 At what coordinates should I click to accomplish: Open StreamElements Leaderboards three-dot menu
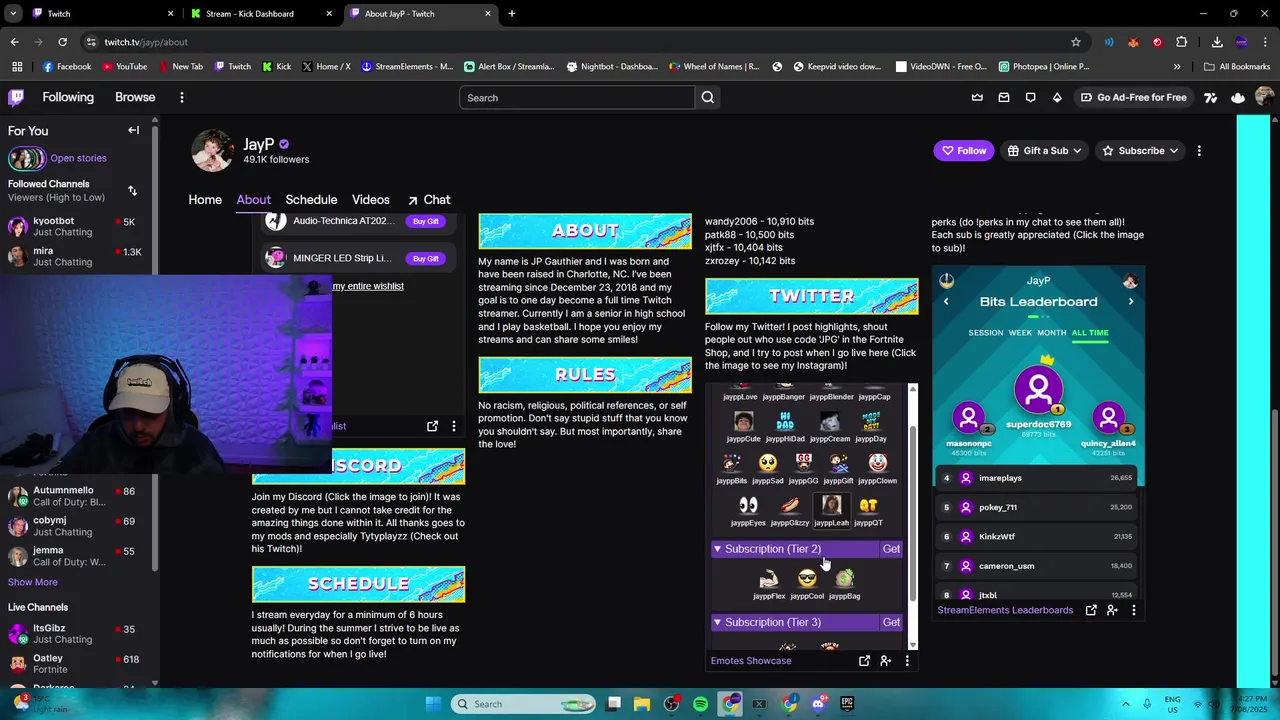click(1133, 610)
